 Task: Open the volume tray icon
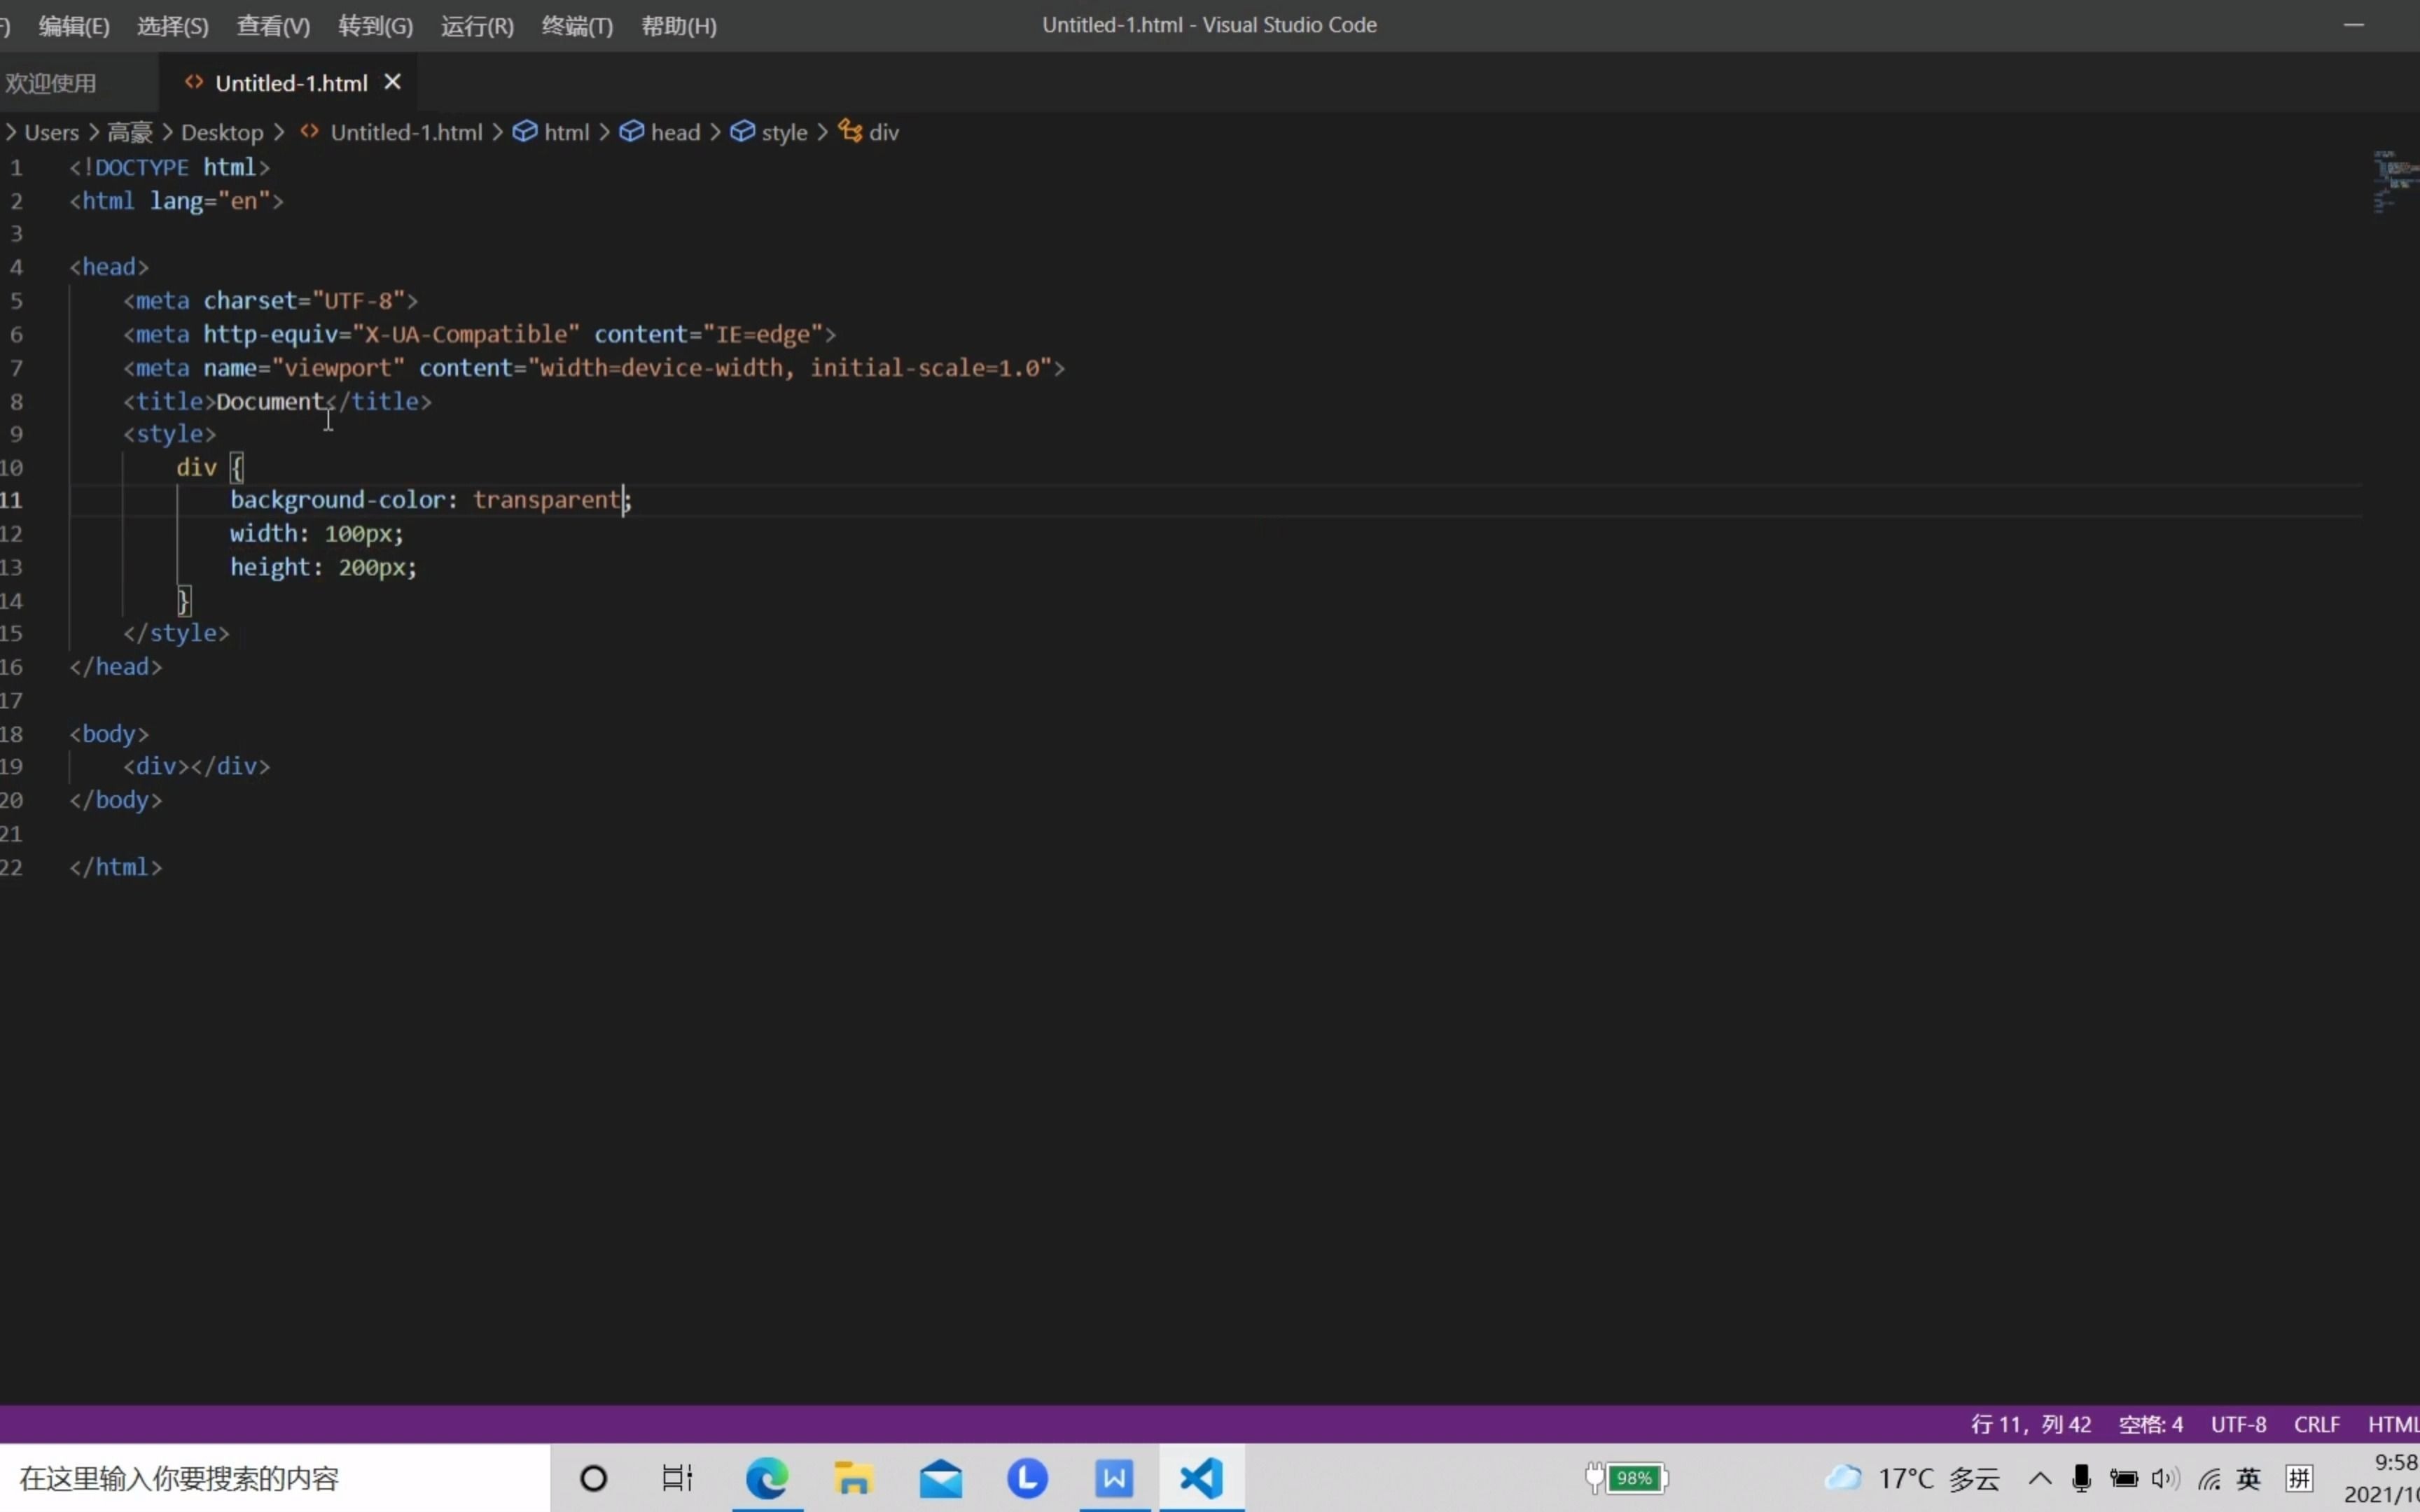(x=2164, y=1478)
